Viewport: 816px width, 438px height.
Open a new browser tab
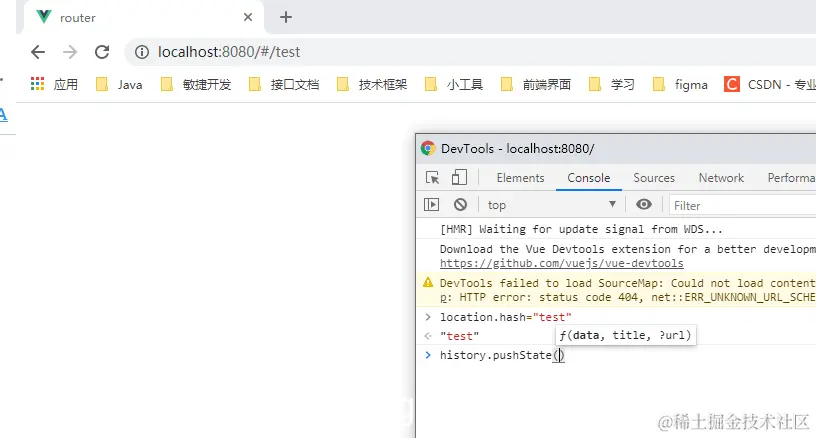[286, 17]
